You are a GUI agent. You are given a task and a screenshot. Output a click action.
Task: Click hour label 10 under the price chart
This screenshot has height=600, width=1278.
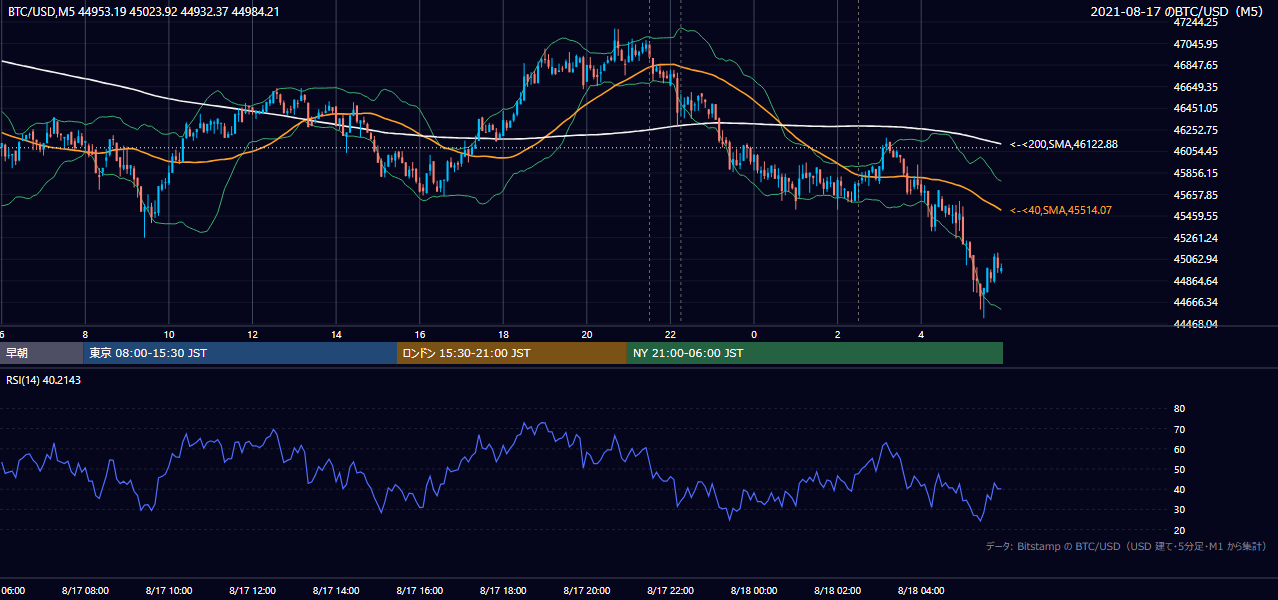pos(169,334)
